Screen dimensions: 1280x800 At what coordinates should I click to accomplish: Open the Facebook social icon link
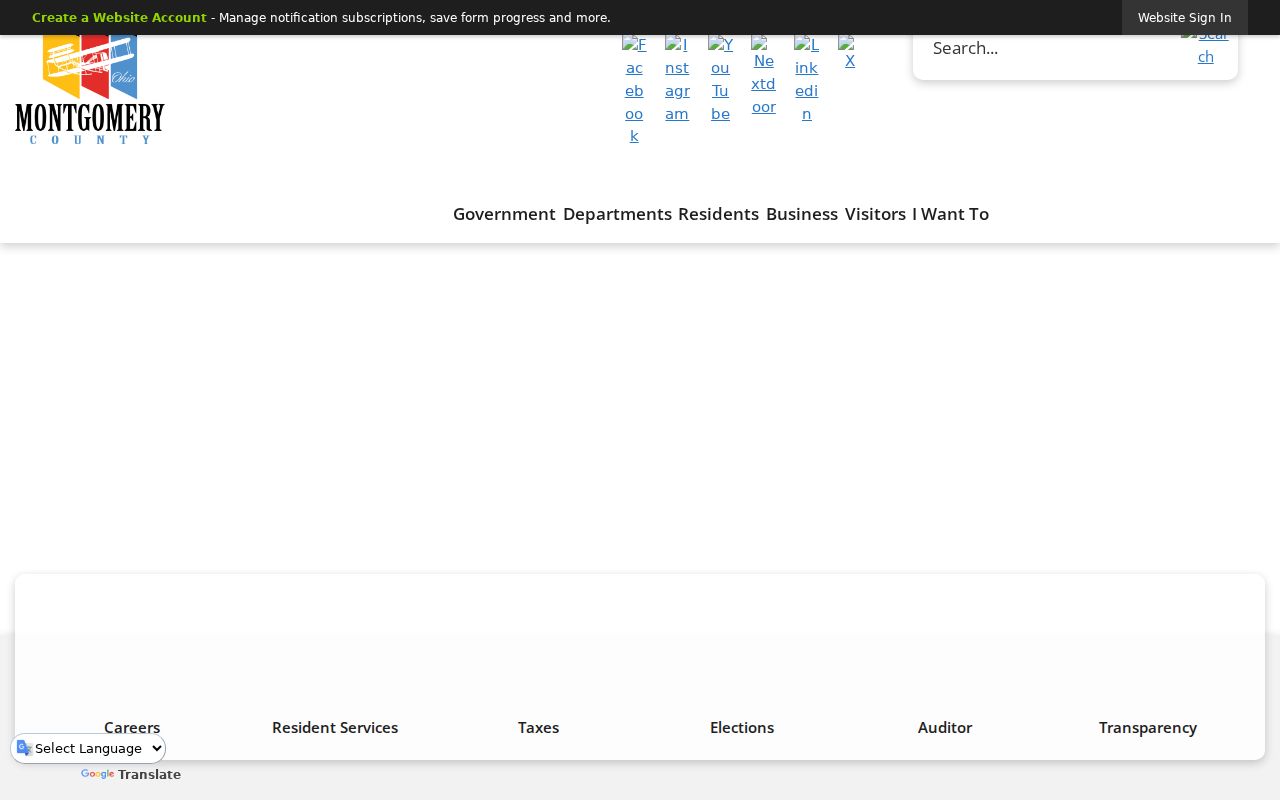tap(634, 90)
